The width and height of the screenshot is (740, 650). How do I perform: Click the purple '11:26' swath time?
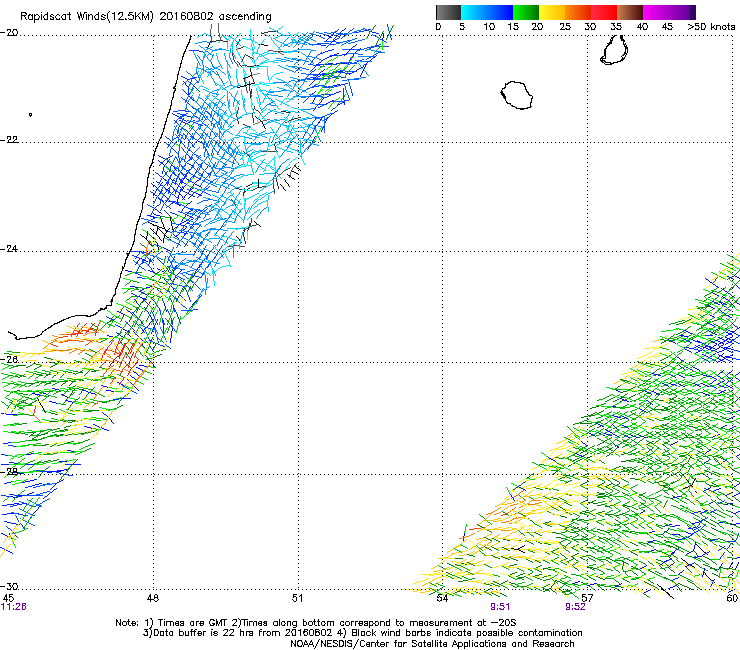(14, 607)
